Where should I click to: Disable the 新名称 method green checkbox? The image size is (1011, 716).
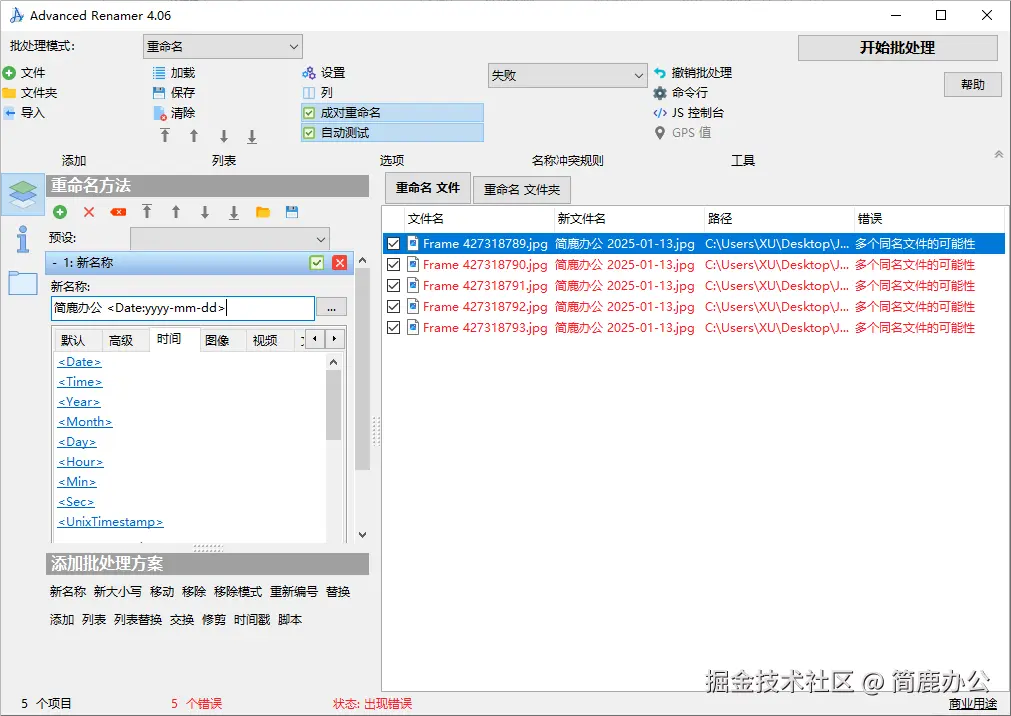tap(317, 263)
